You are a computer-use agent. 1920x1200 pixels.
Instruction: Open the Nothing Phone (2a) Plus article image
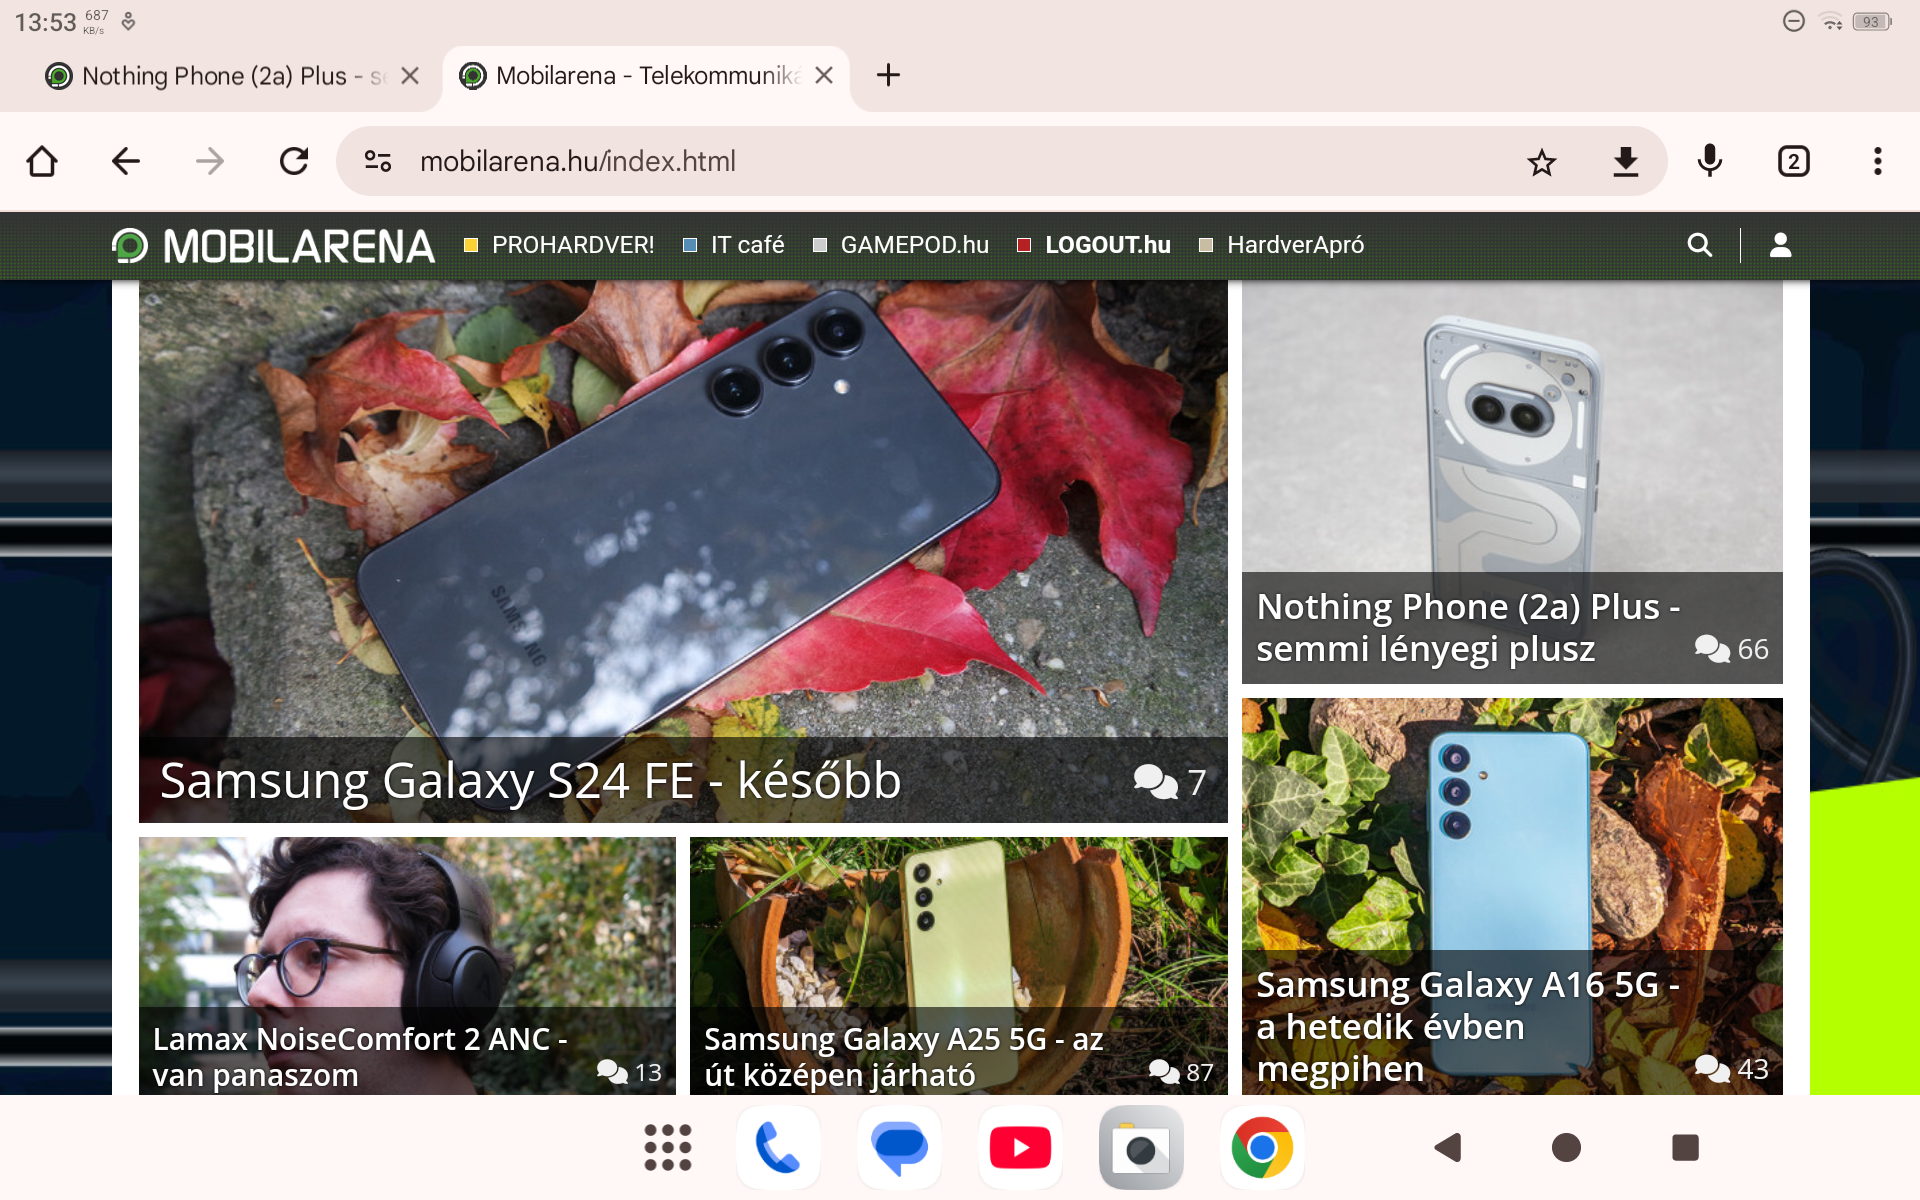pos(1512,426)
